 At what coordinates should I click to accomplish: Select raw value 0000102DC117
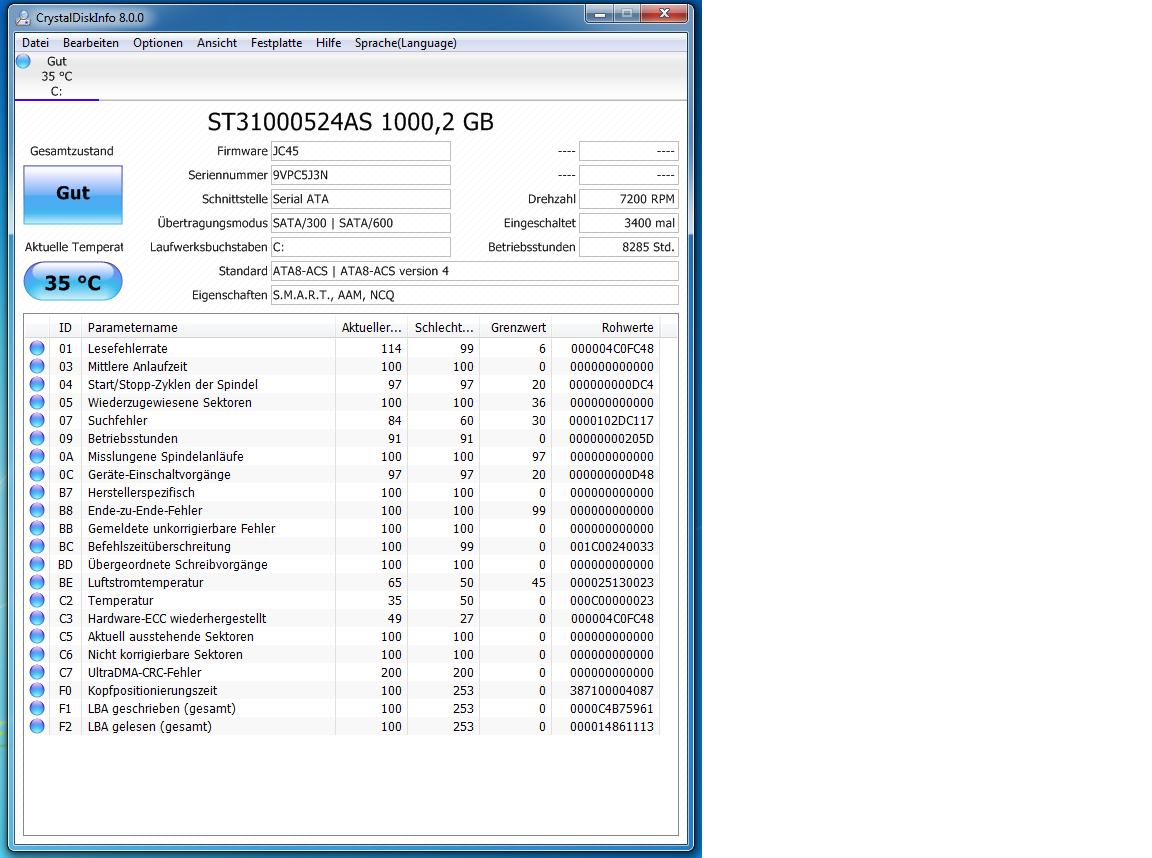pos(611,420)
